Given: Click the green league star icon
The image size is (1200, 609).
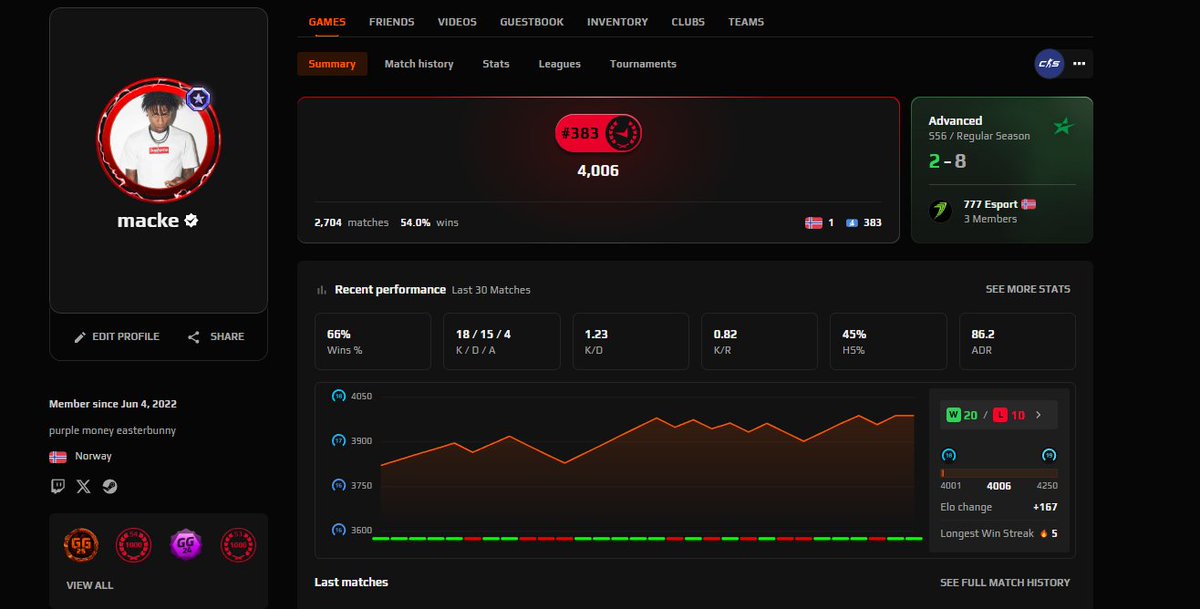Looking at the screenshot, I should point(1062,127).
